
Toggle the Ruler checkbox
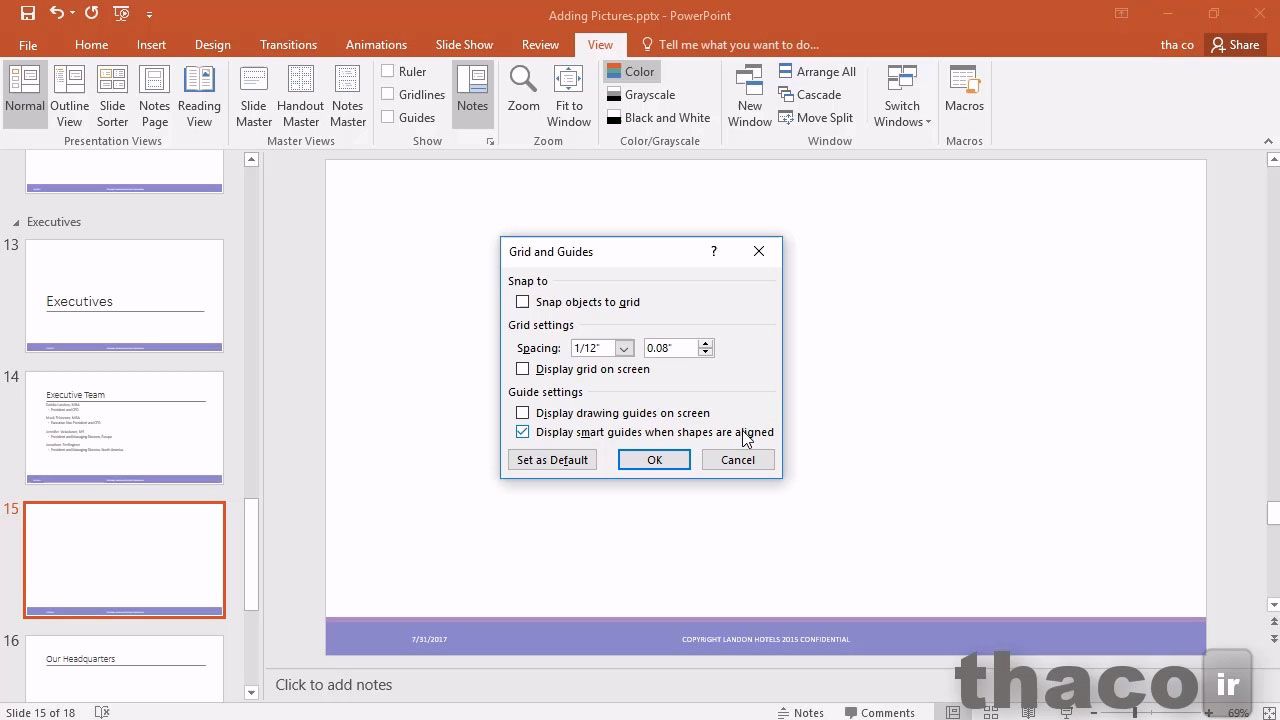[388, 72]
